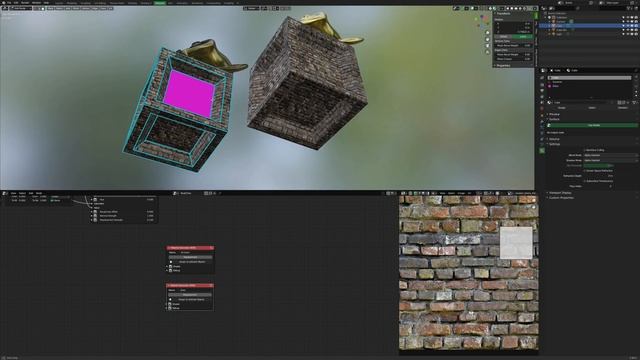Click the Pass Index field
The image size is (640, 360).
pos(599,186)
